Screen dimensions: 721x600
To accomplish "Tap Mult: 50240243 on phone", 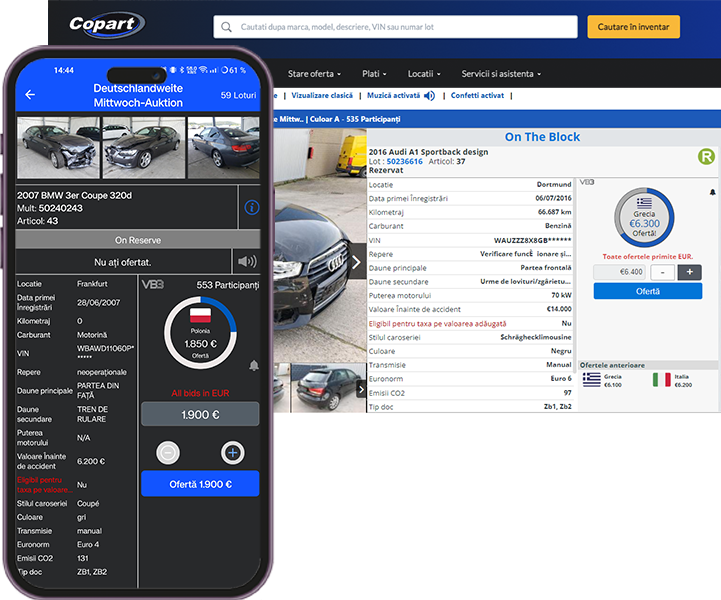I will [50, 208].
